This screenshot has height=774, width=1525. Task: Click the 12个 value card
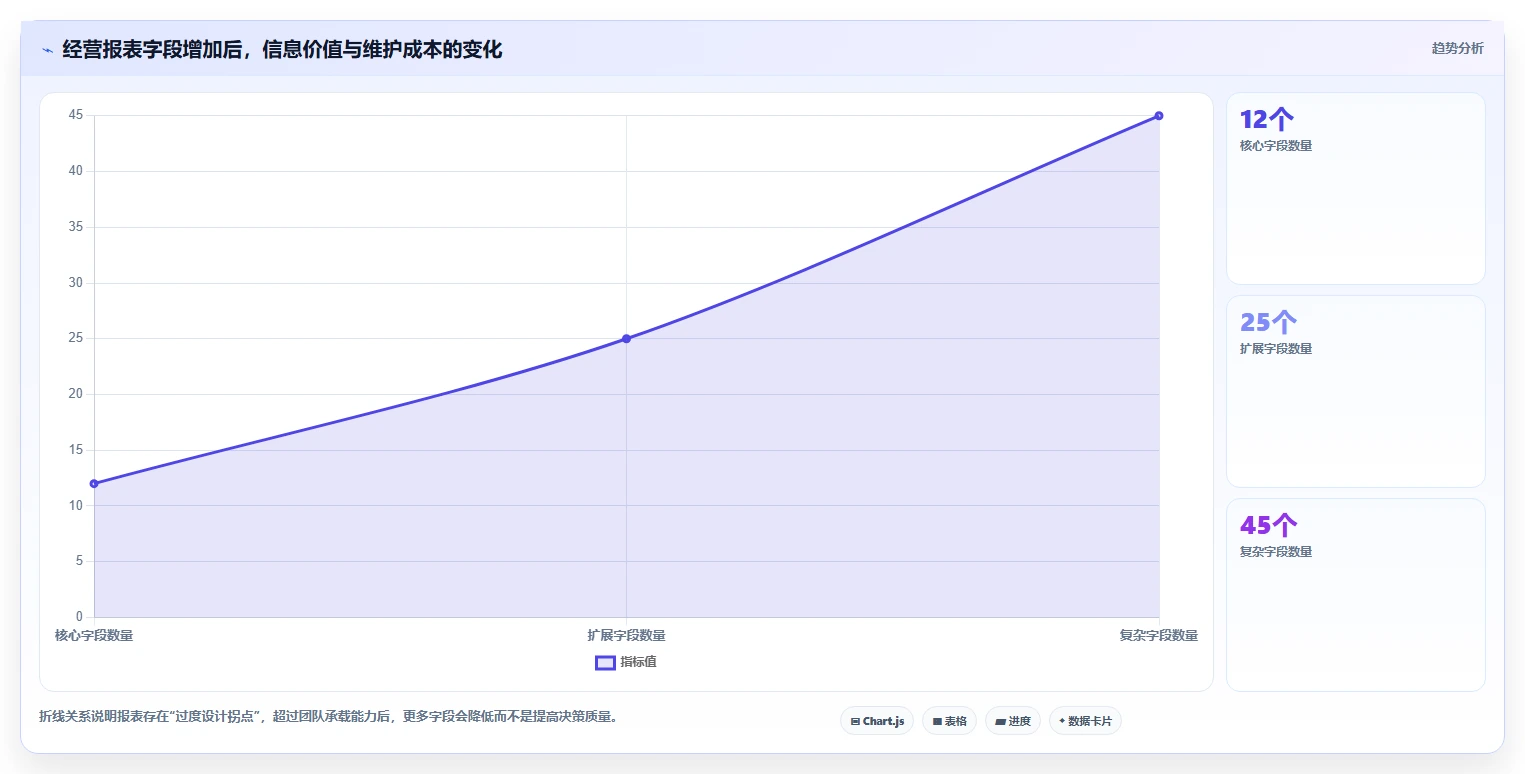click(x=1355, y=189)
